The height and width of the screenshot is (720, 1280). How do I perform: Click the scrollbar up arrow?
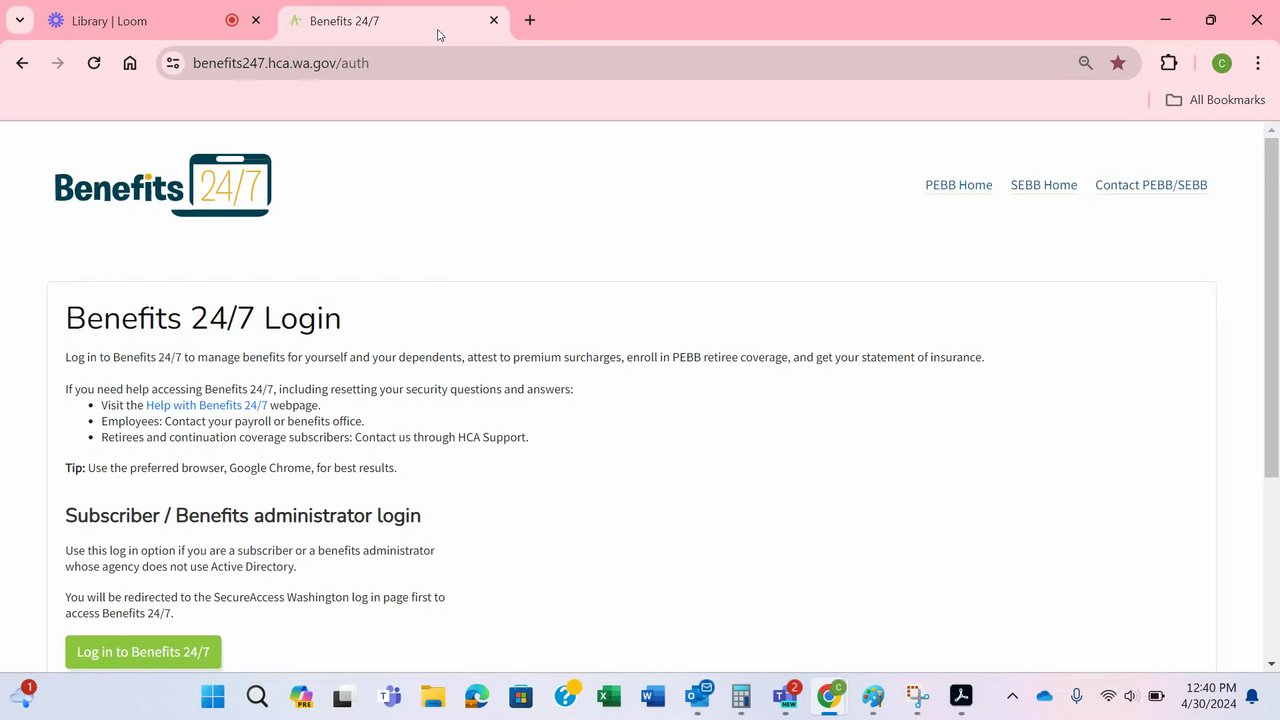[1271, 130]
